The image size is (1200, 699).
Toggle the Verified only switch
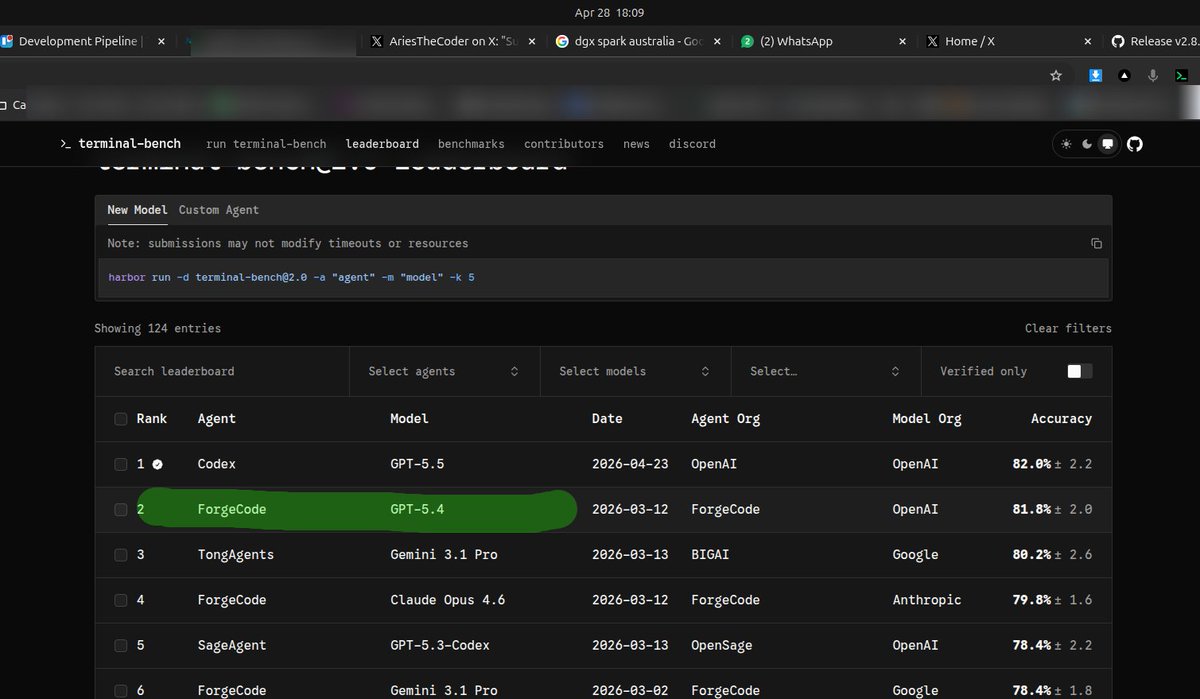1080,371
